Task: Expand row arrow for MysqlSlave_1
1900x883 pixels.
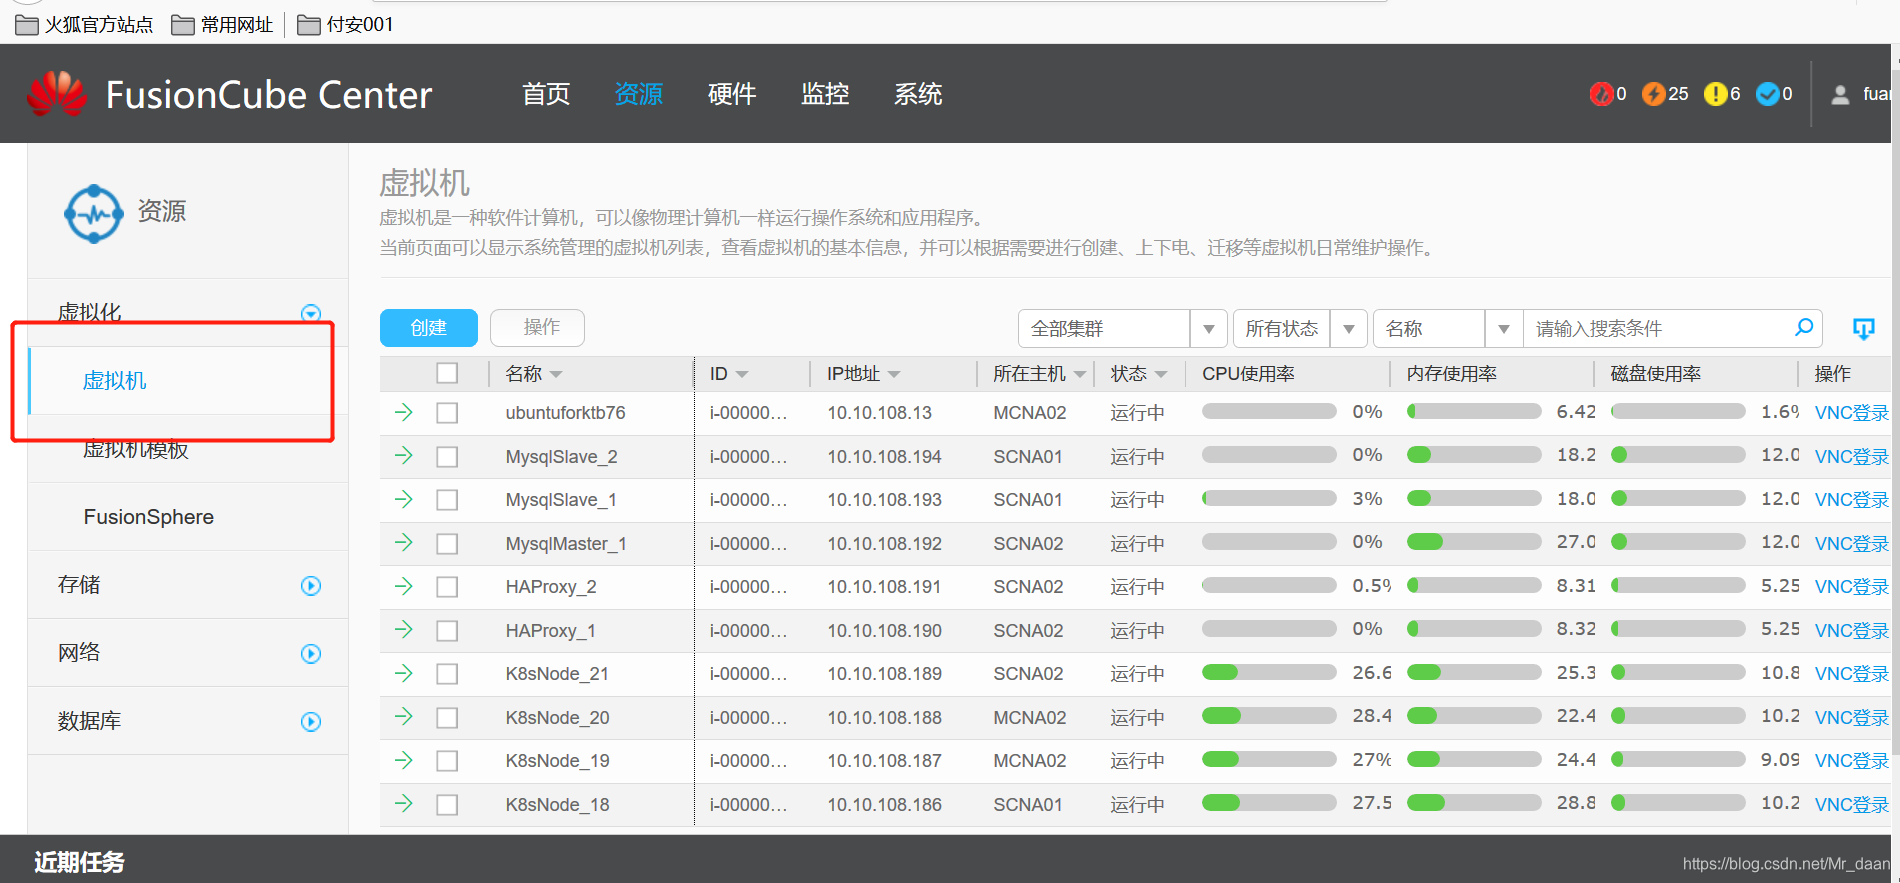Action: [x=404, y=499]
